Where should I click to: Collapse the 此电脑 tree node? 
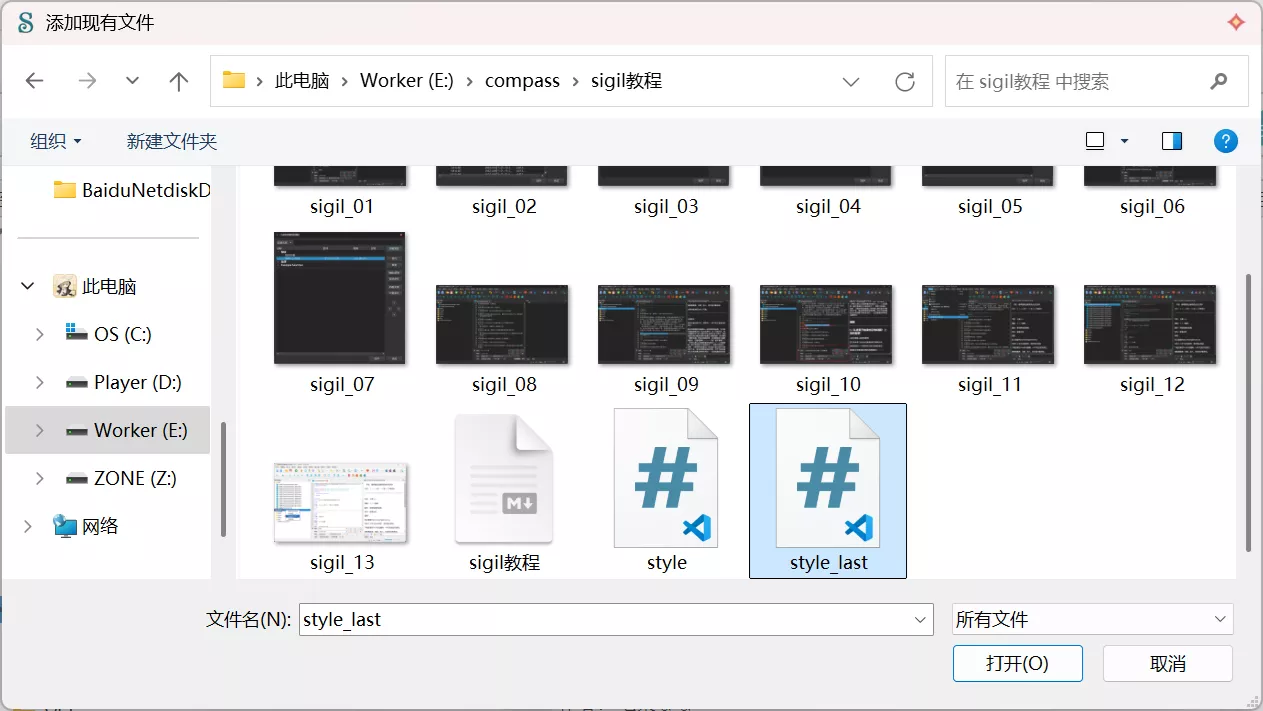pyautogui.click(x=28, y=287)
